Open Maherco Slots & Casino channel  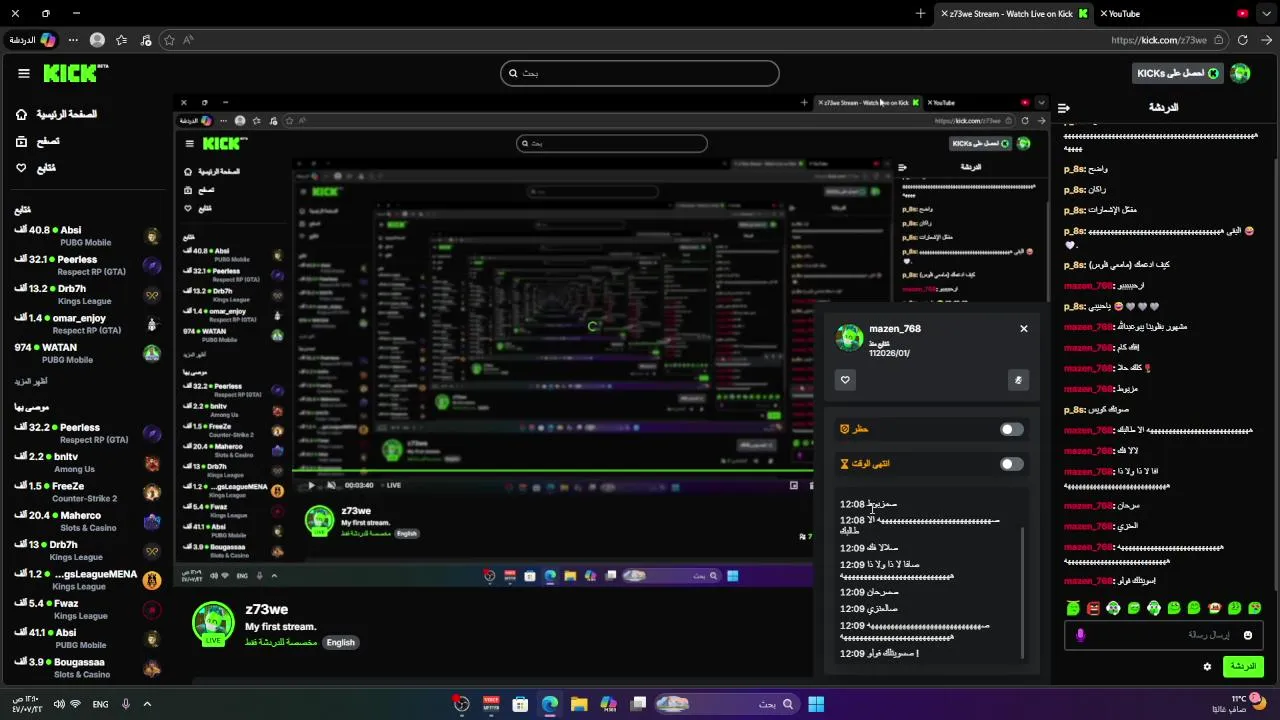point(86,521)
